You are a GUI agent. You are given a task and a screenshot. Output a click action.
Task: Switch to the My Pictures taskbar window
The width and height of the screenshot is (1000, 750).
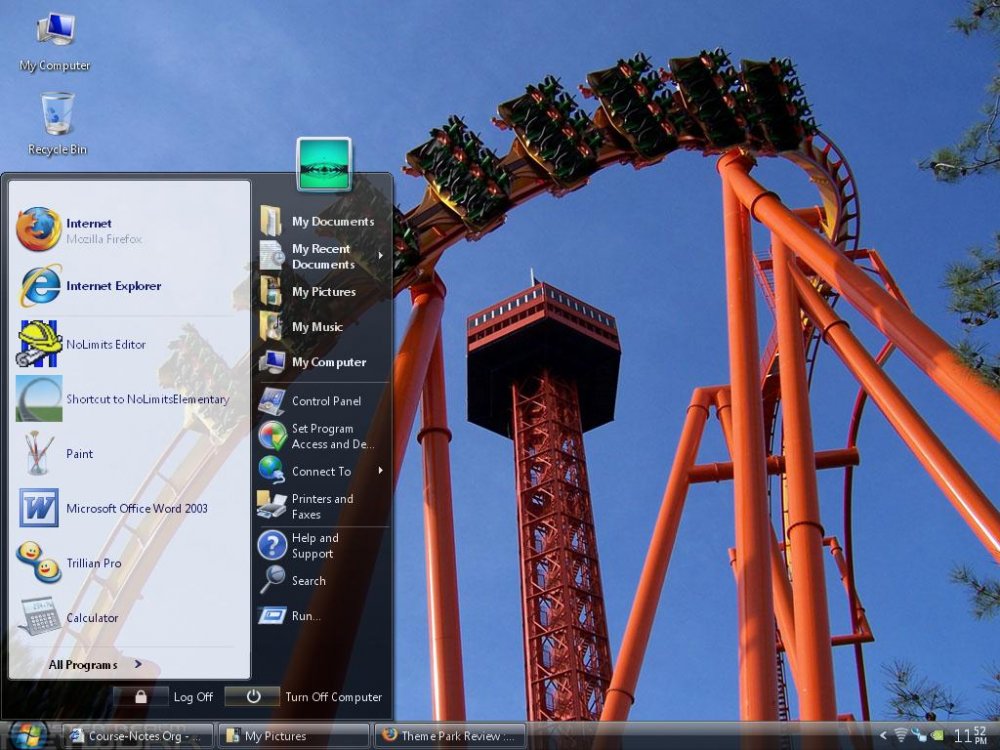click(294, 736)
